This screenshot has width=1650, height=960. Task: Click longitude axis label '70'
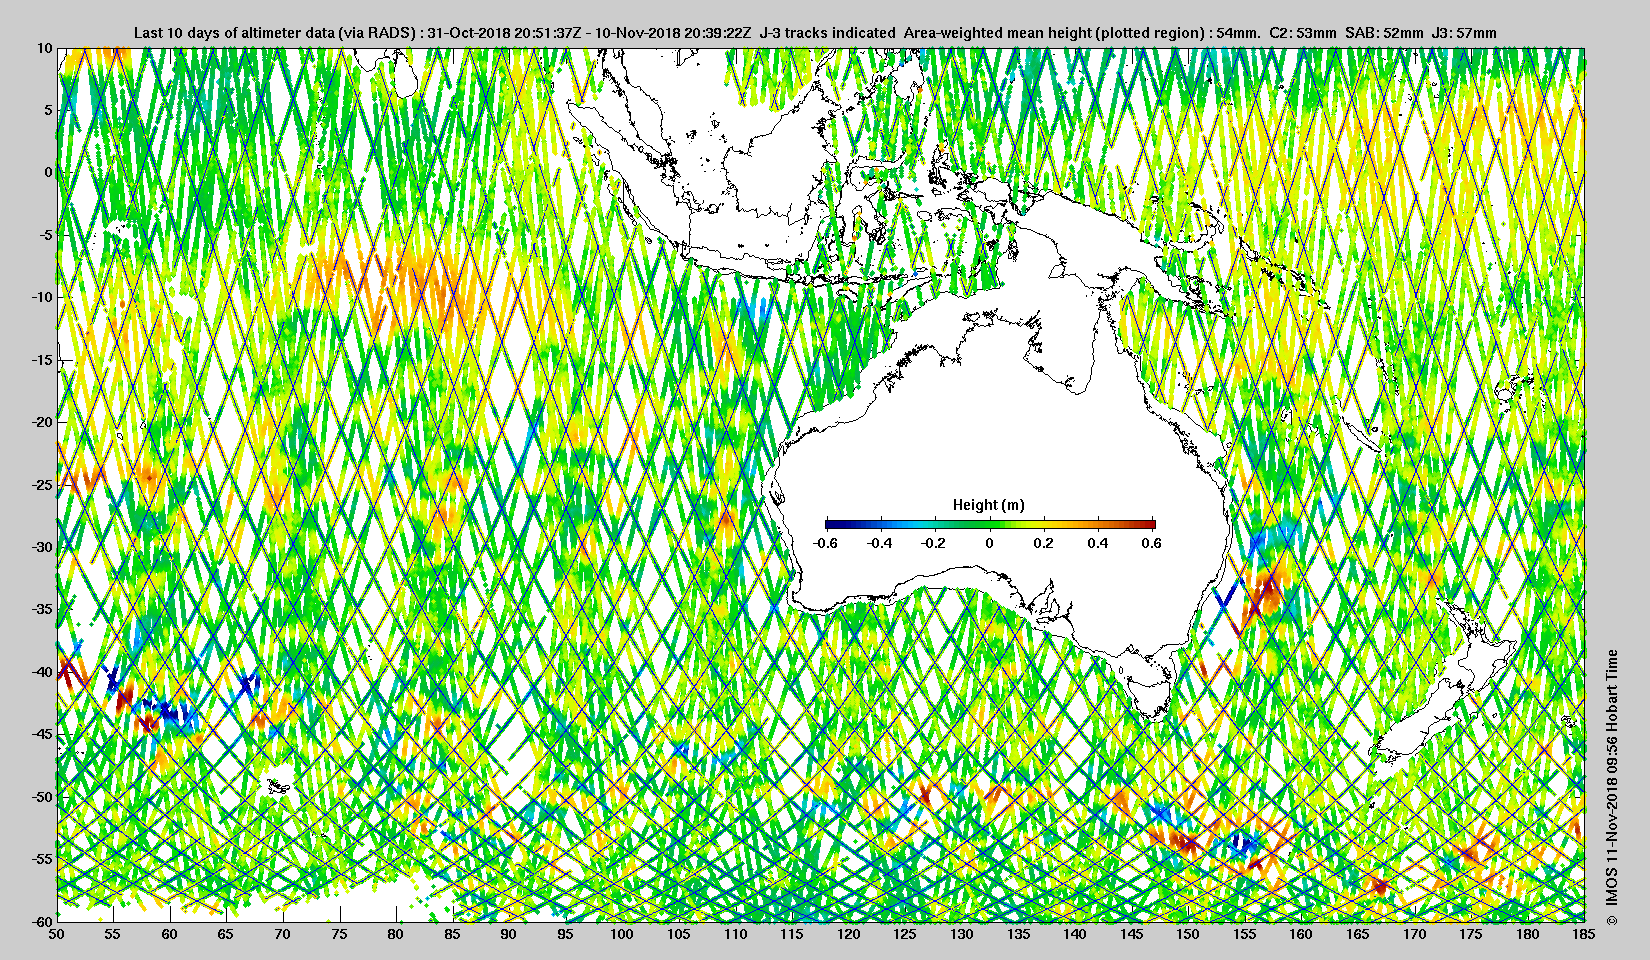click(283, 934)
